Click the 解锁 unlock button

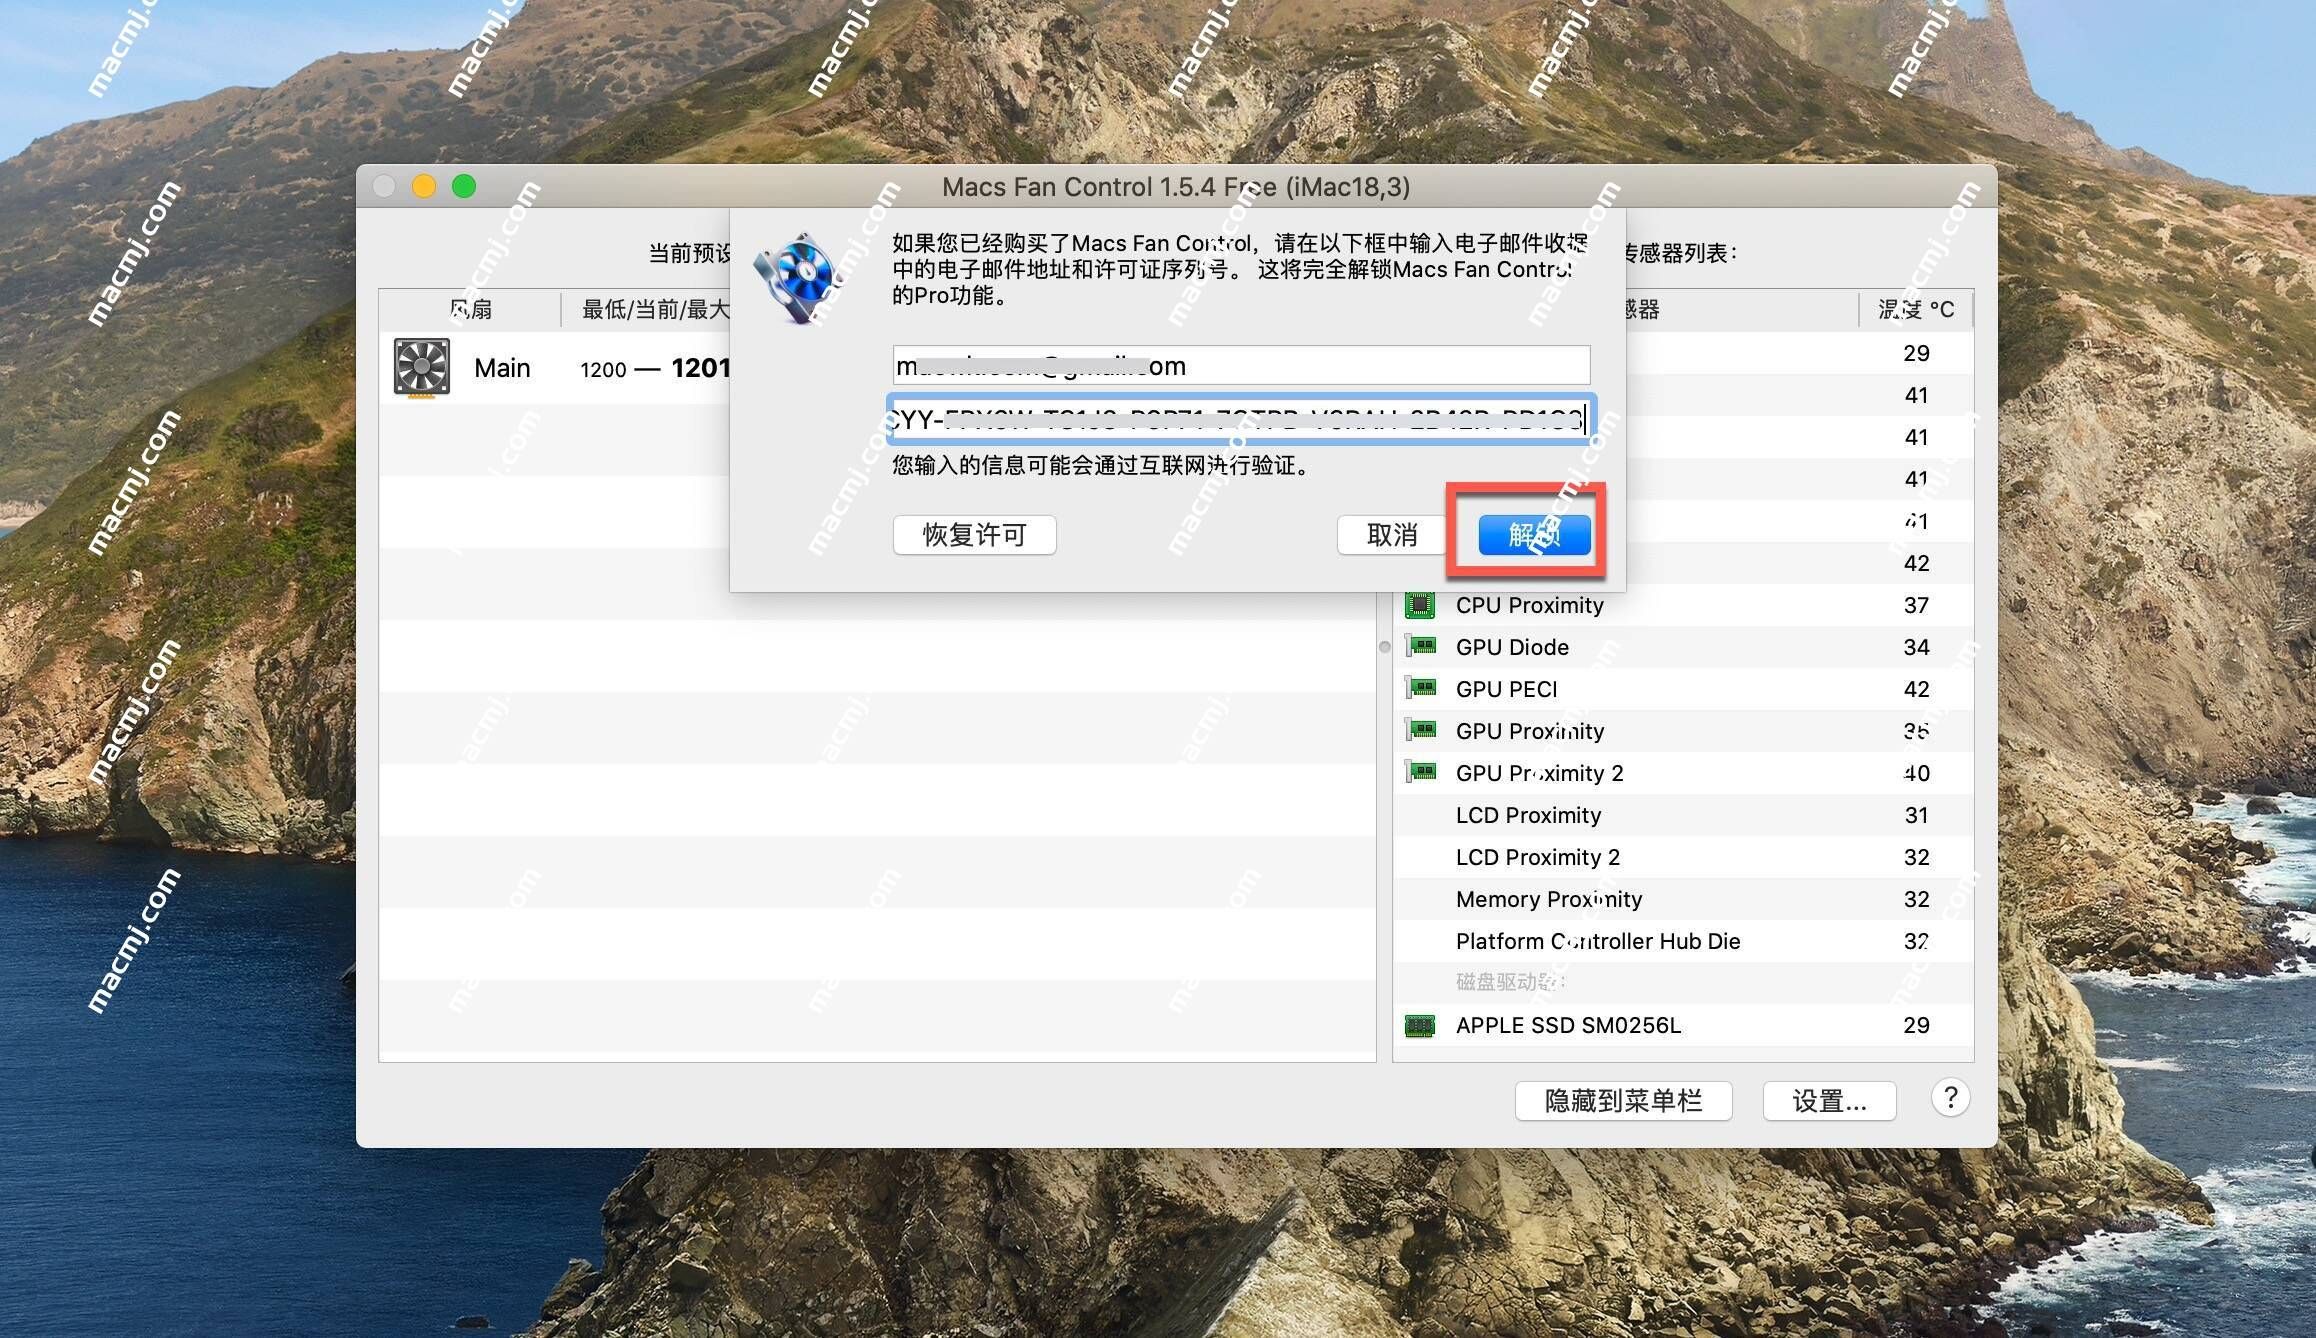pyautogui.click(x=1534, y=535)
